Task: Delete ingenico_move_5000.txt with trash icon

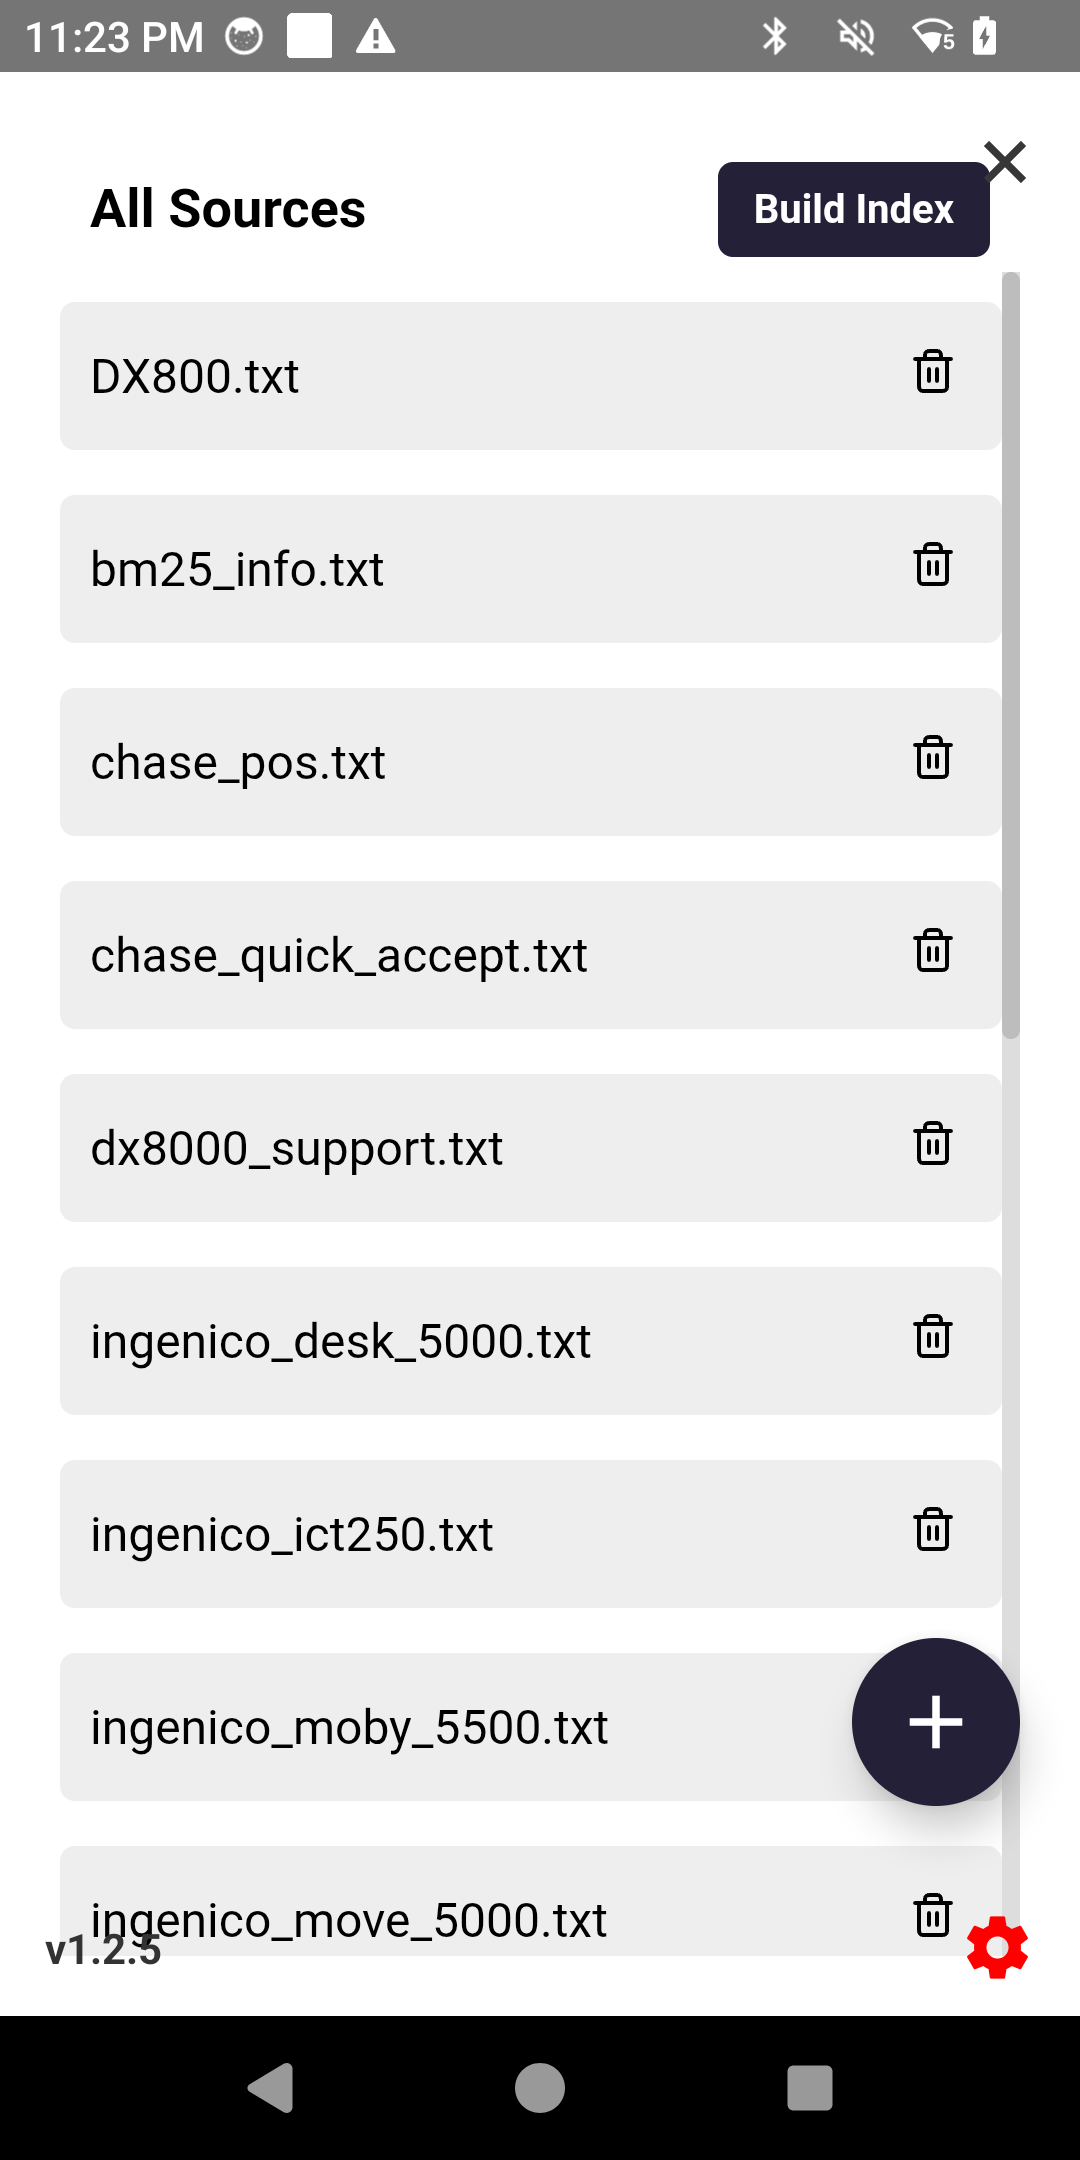Action: coord(932,1918)
